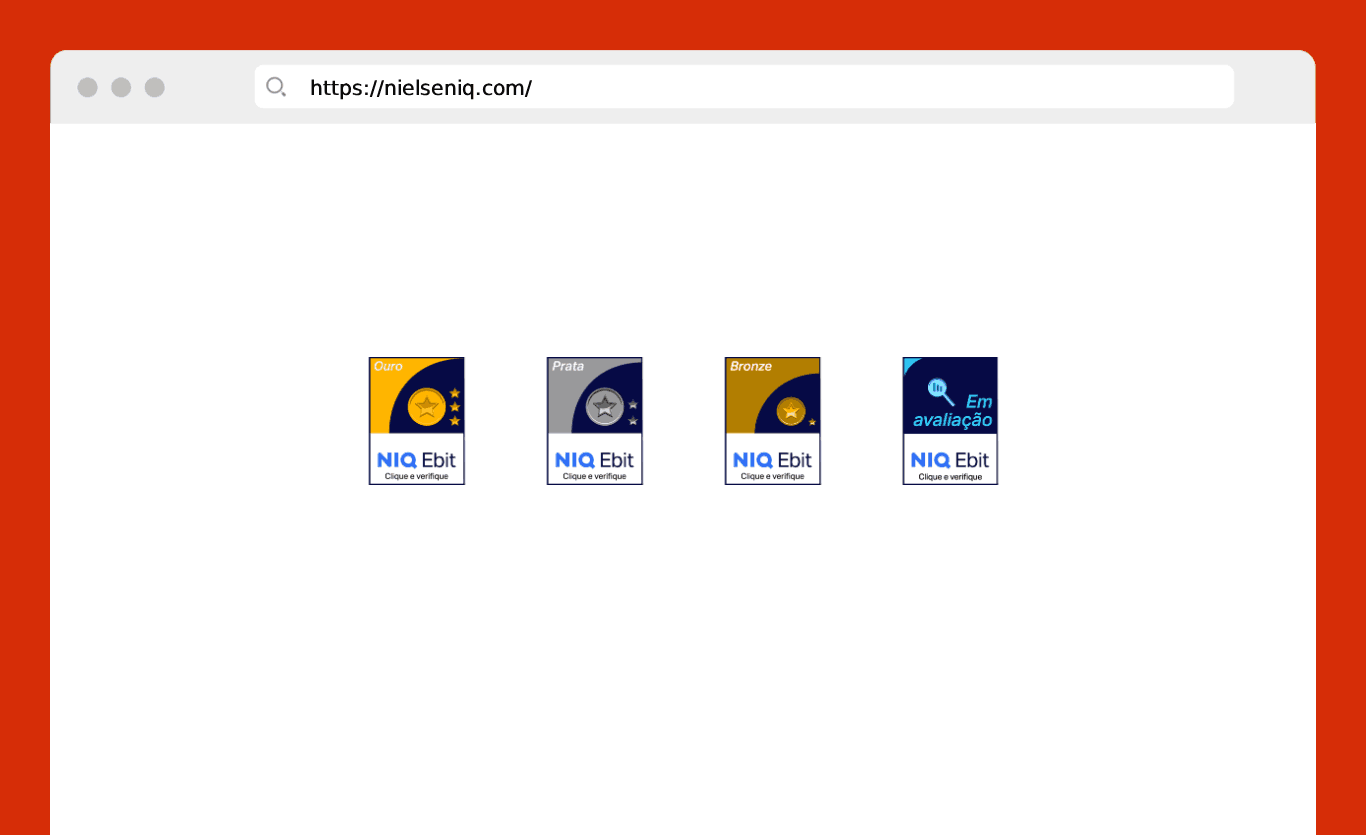Click the search magnifier icon in address bar
Image resolution: width=1366 pixels, height=835 pixels.
click(x=276, y=87)
